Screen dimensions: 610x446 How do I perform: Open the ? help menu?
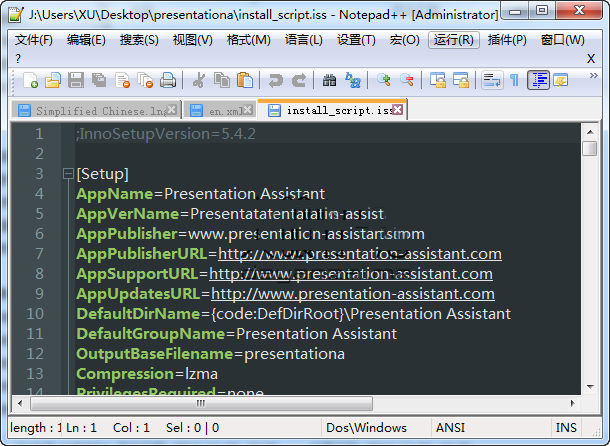click(x=18, y=58)
